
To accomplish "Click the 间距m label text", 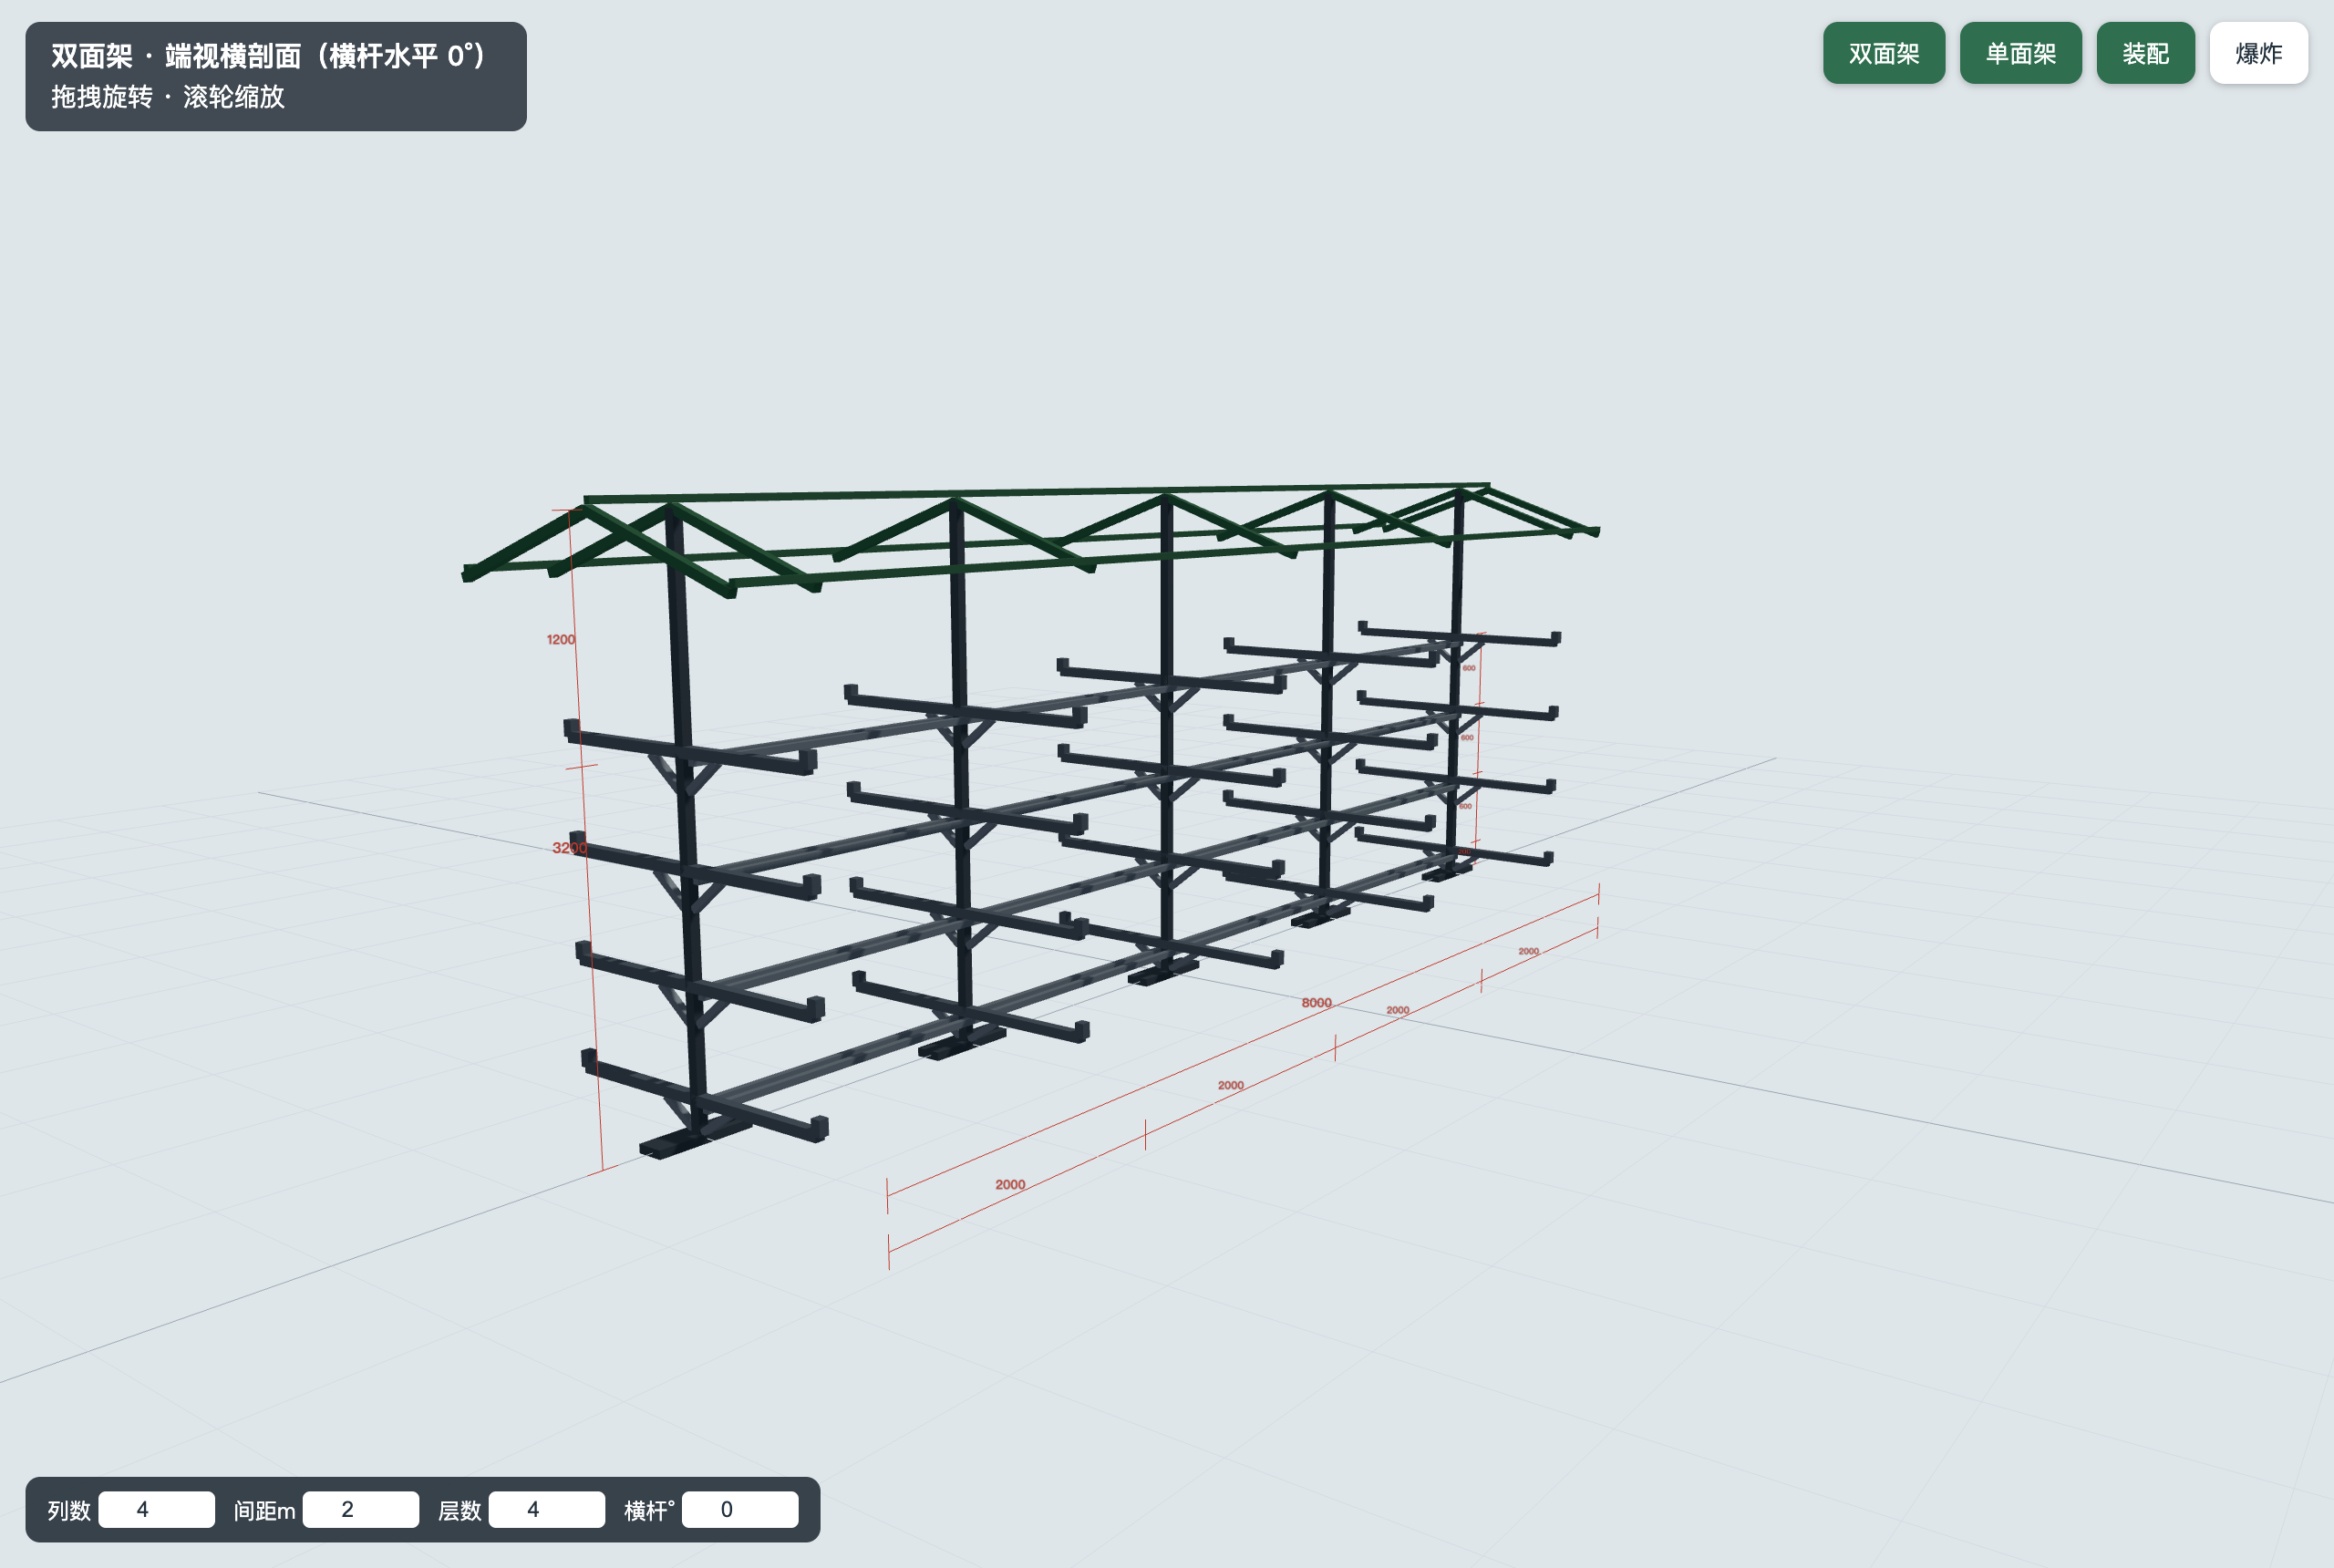I will [x=264, y=1510].
